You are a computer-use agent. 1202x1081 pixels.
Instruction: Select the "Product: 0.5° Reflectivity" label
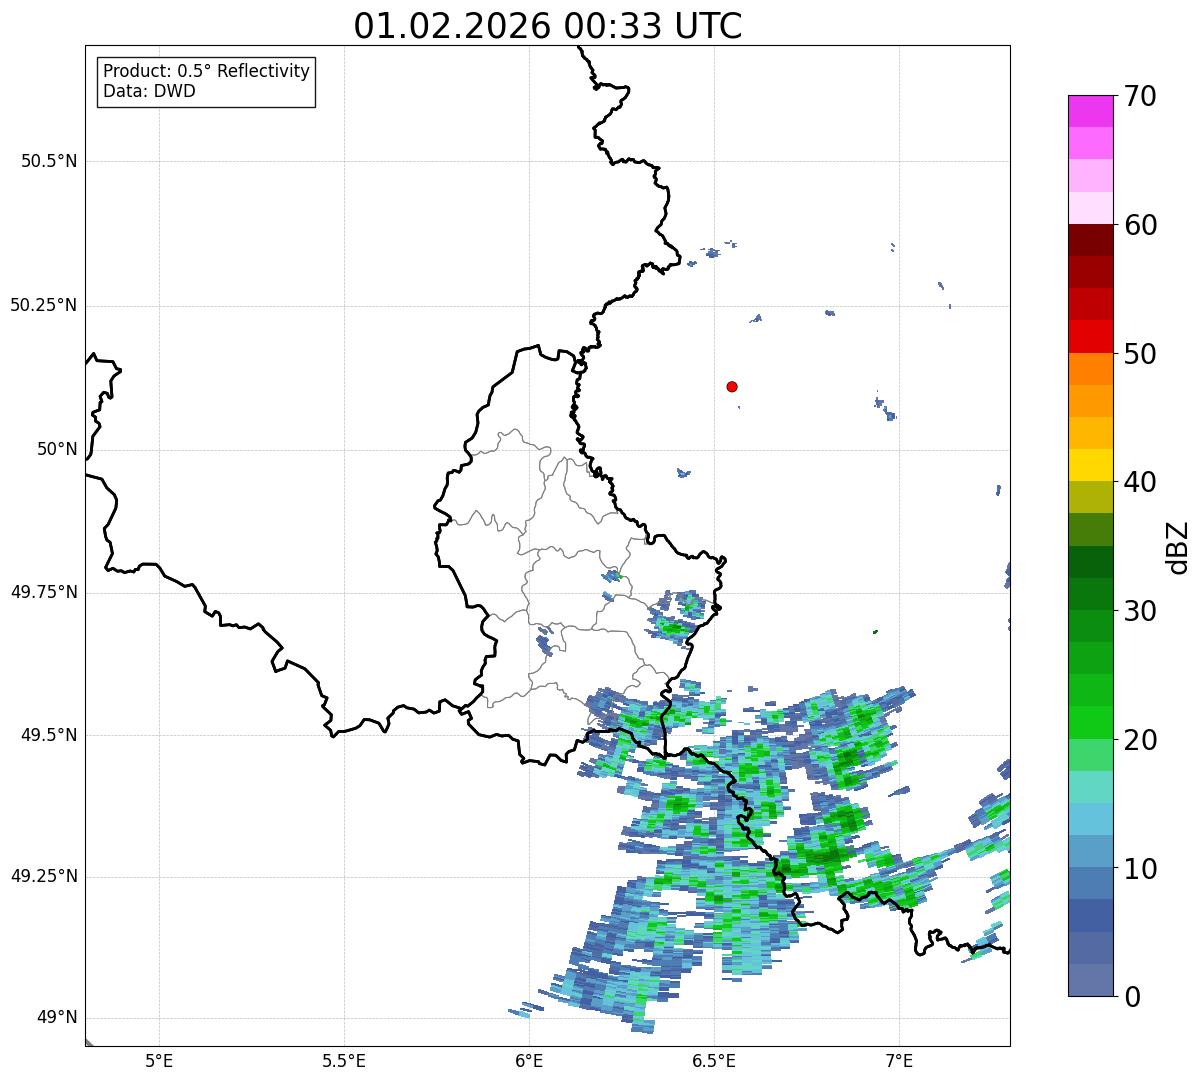pos(207,71)
